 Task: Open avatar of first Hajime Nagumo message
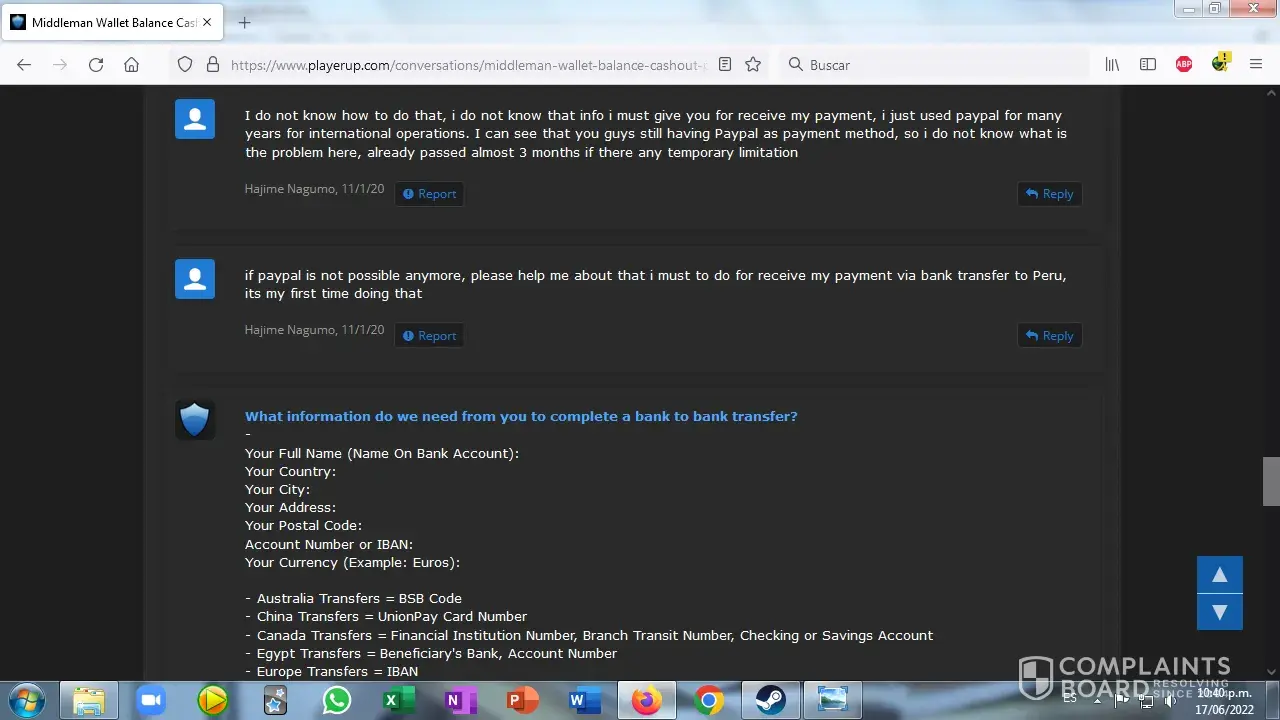point(195,119)
